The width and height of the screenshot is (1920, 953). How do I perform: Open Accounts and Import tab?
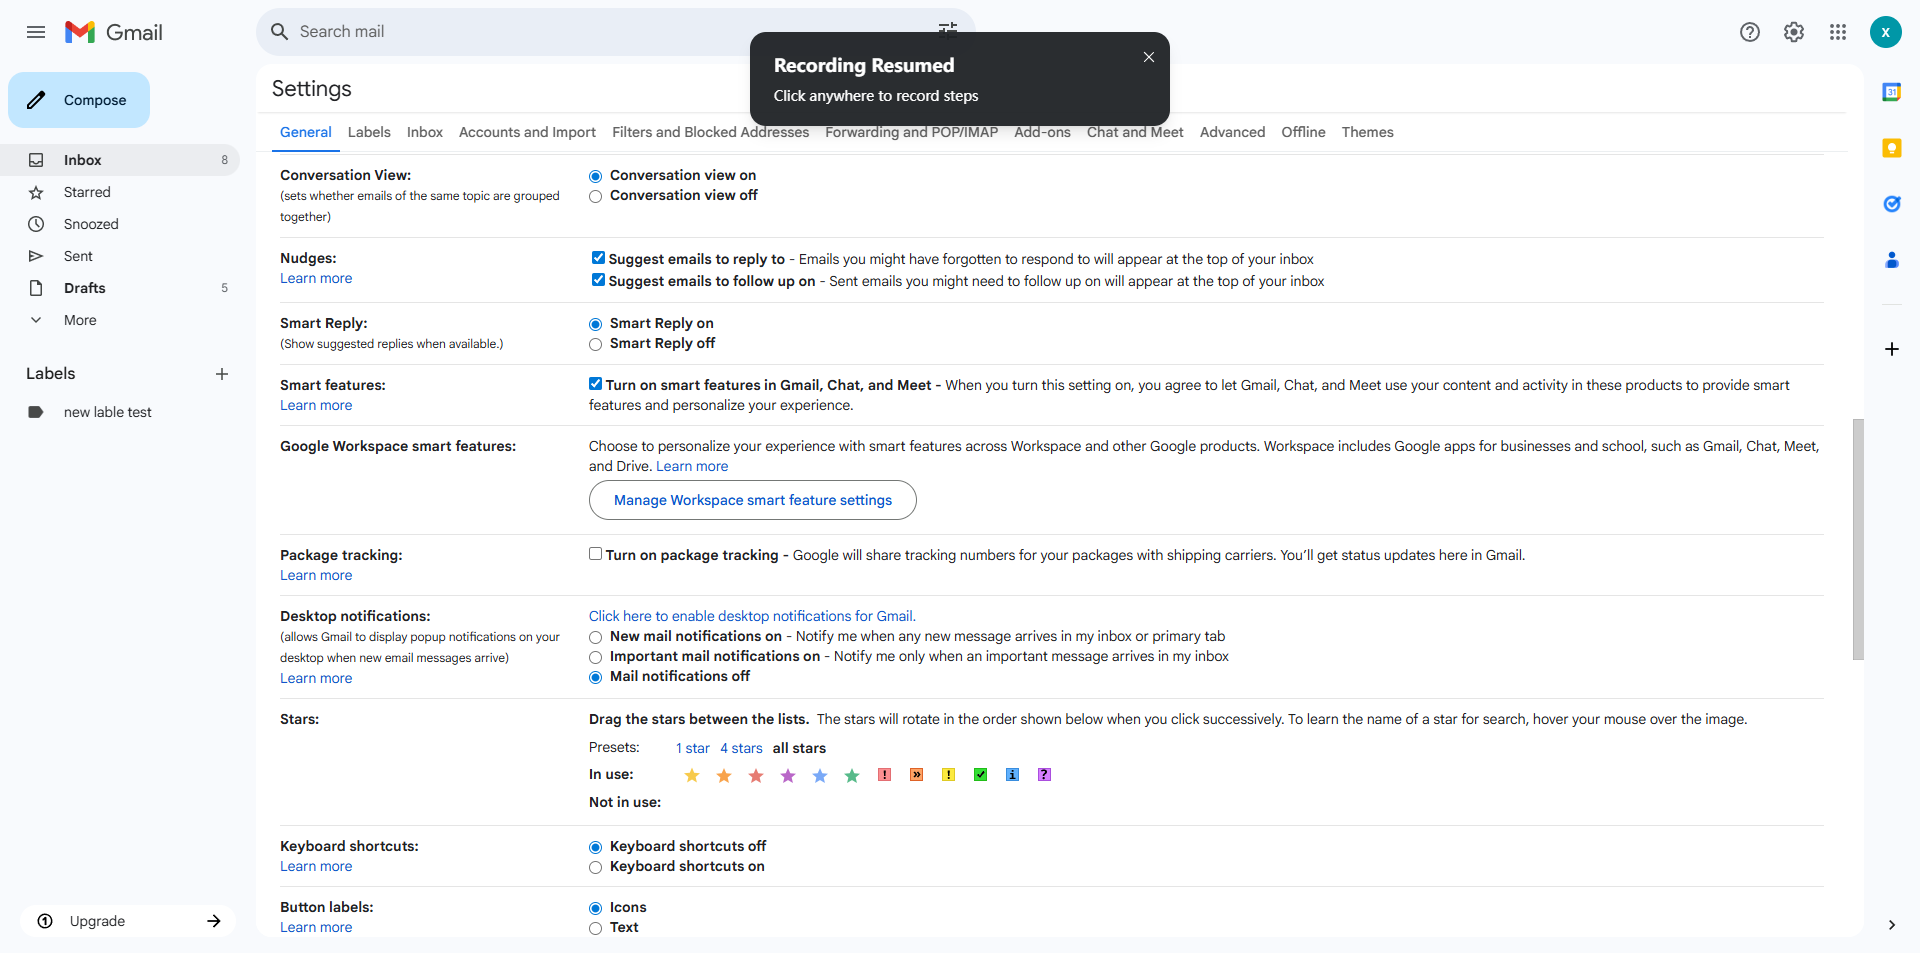[x=527, y=132]
